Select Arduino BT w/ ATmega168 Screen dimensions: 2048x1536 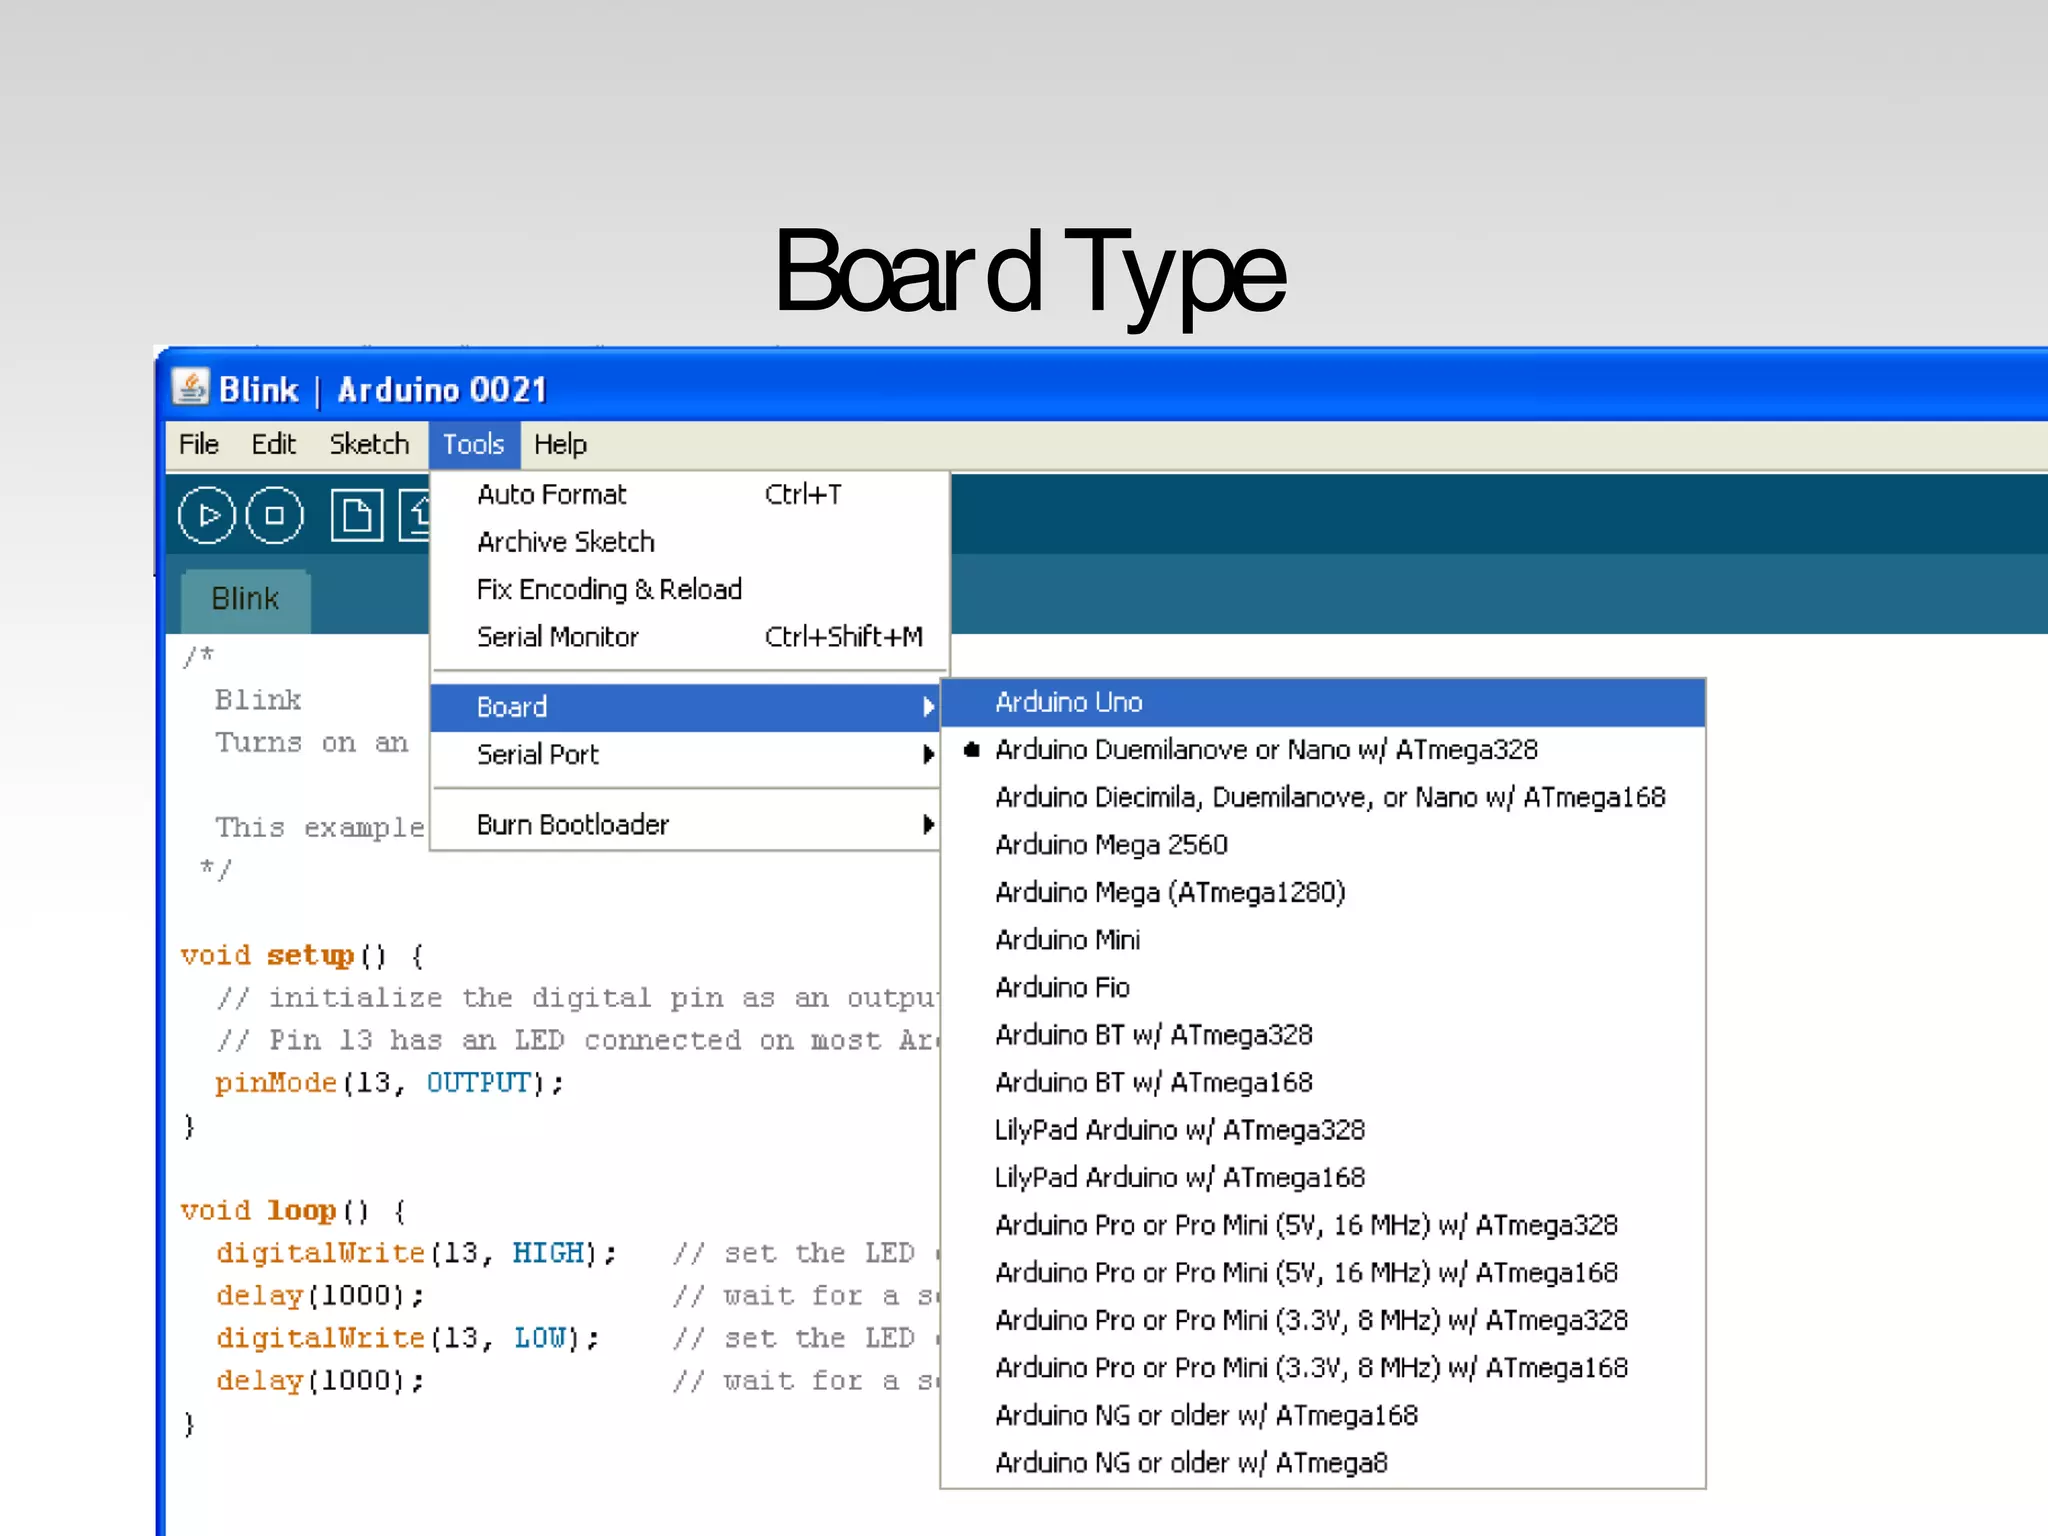click(1323, 1082)
